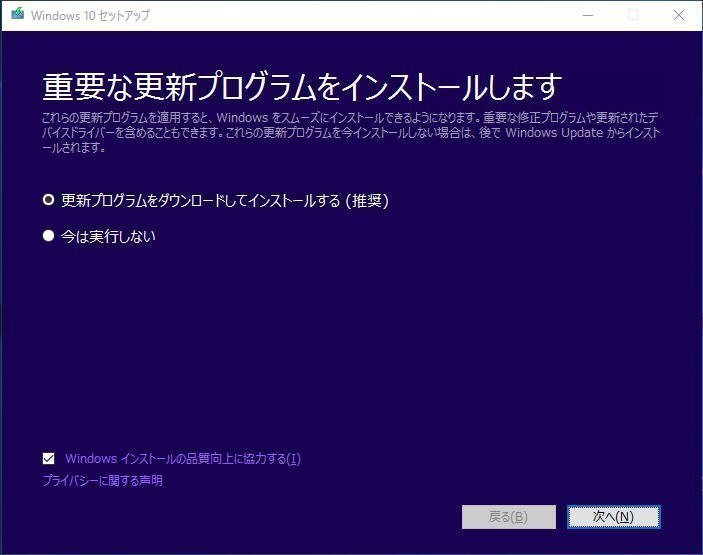Image resolution: width=703 pixels, height=555 pixels.
Task: Click the Windows 10 setup icon in title bar
Action: (18, 14)
